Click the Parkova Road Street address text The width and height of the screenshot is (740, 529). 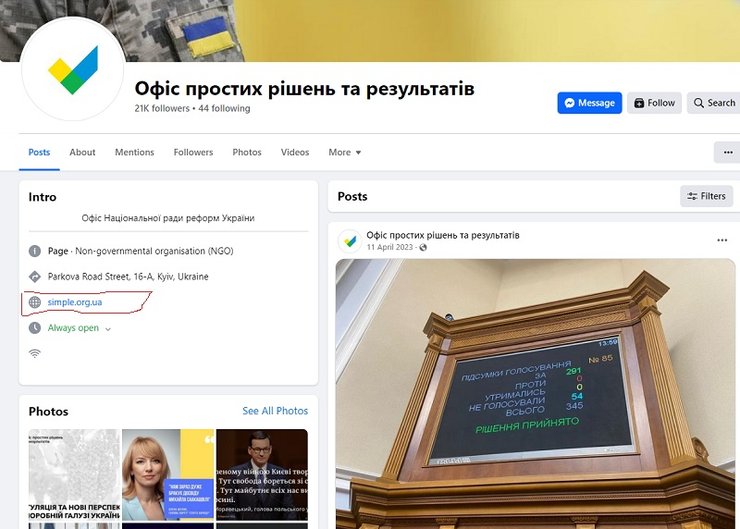pyautogui.click(x=128, y=277)
